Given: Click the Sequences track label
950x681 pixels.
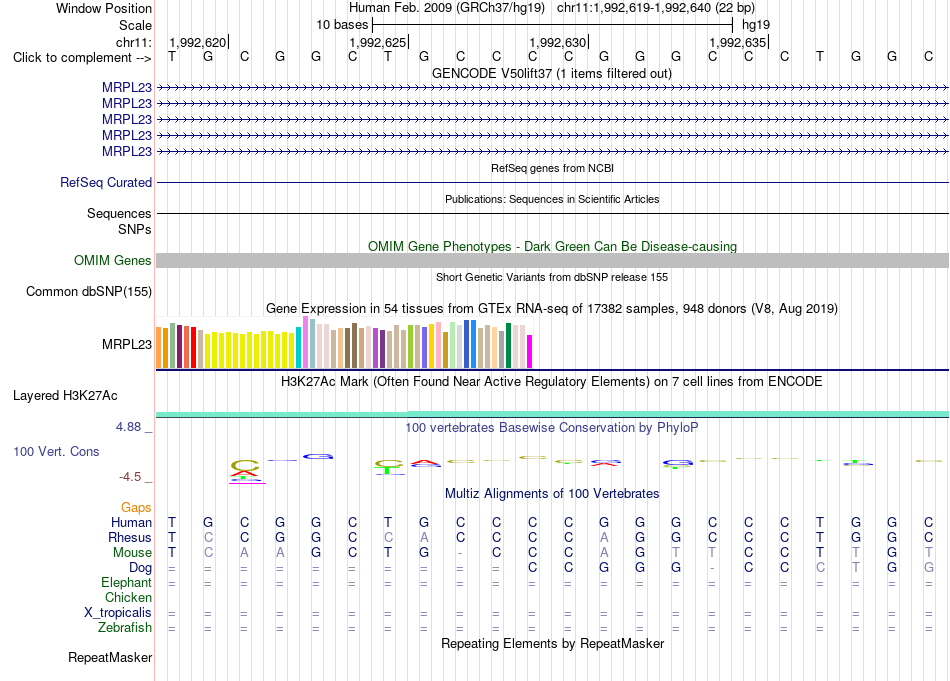Looking at the screenshot, I should [119, 213].
